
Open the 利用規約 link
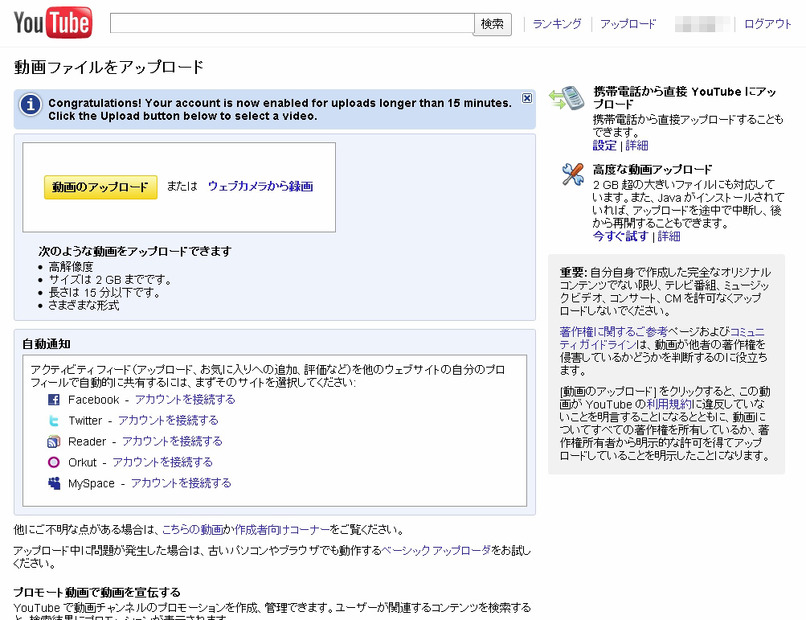669,404
